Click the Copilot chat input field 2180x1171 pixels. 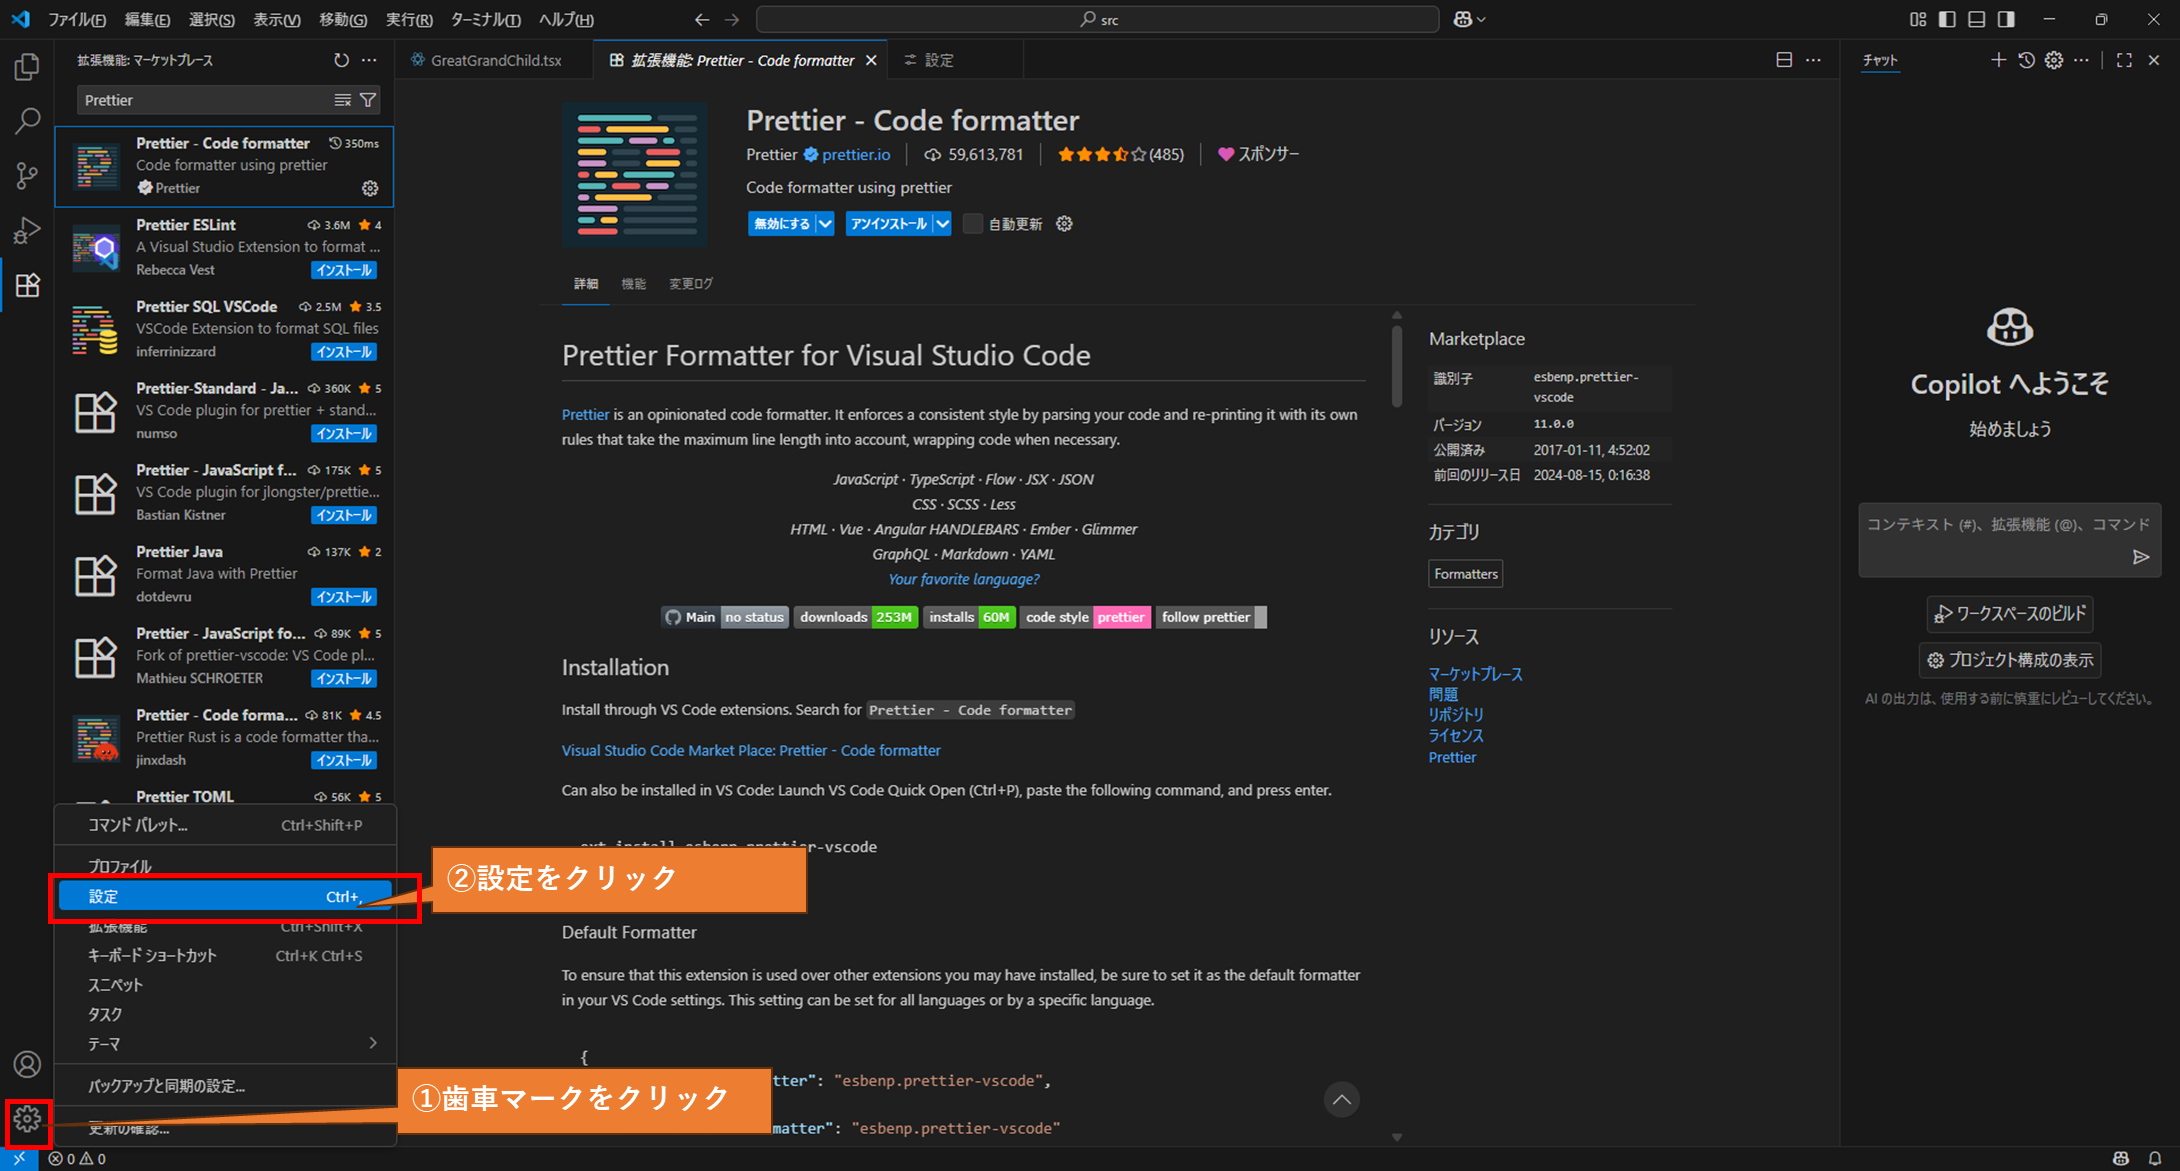point(2009,541)
